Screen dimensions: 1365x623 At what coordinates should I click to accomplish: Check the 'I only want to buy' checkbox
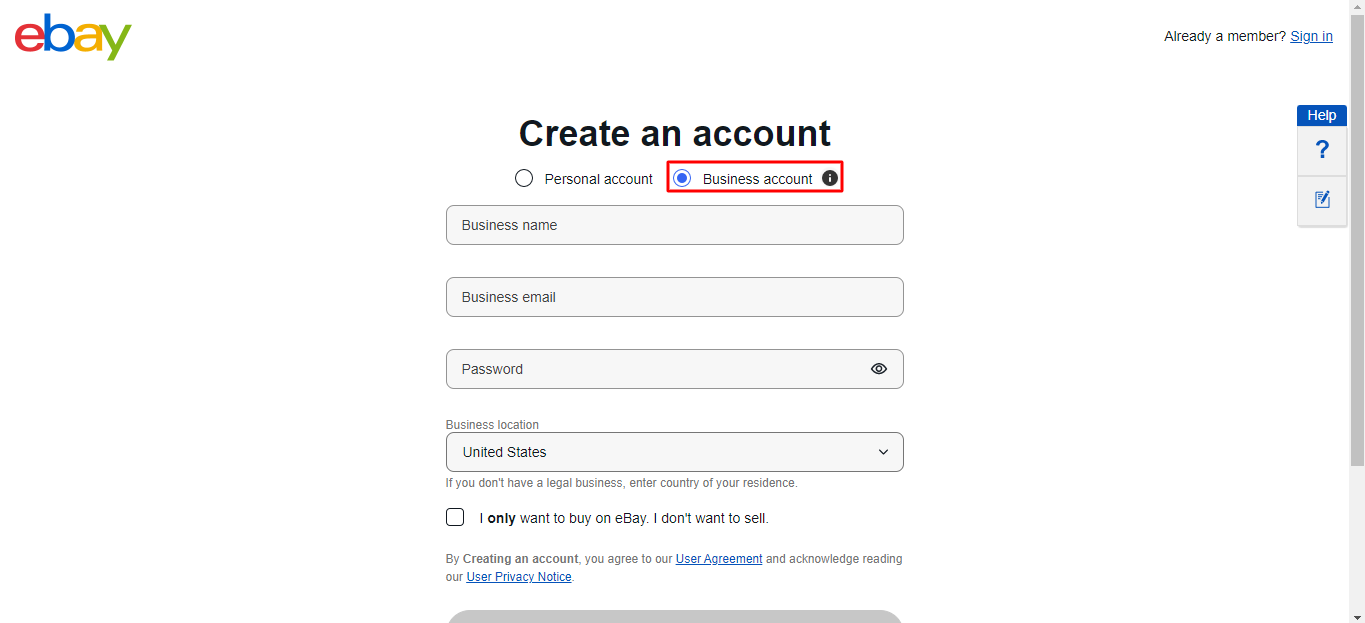[455, 517]
